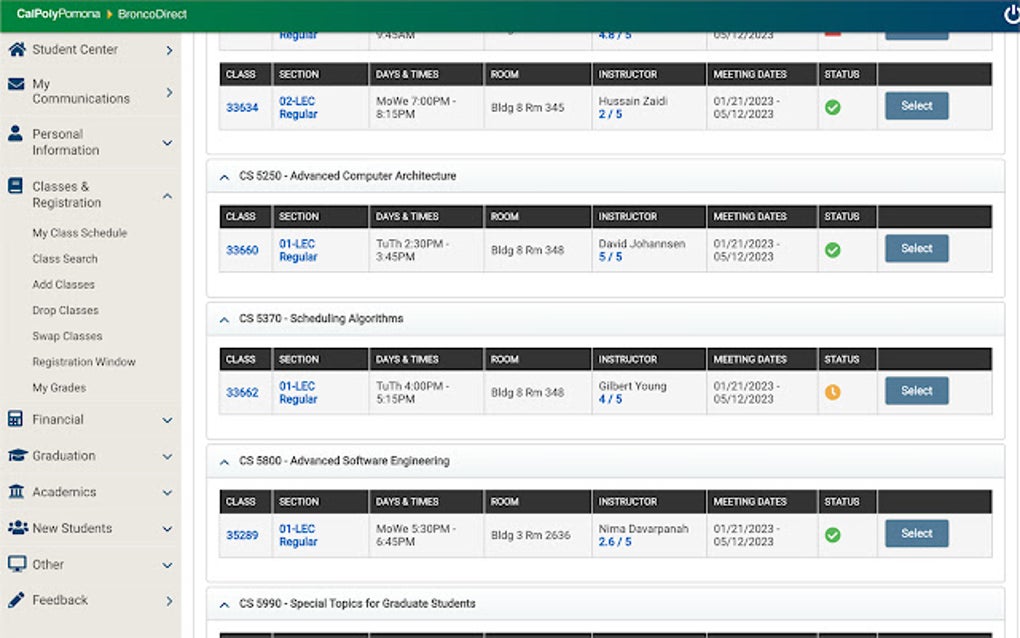Viewport: 1020px width, 638px height.
Task: Collapse the CS 5250 Advanced Computer Architecture section
Action: tap(224, 177)
